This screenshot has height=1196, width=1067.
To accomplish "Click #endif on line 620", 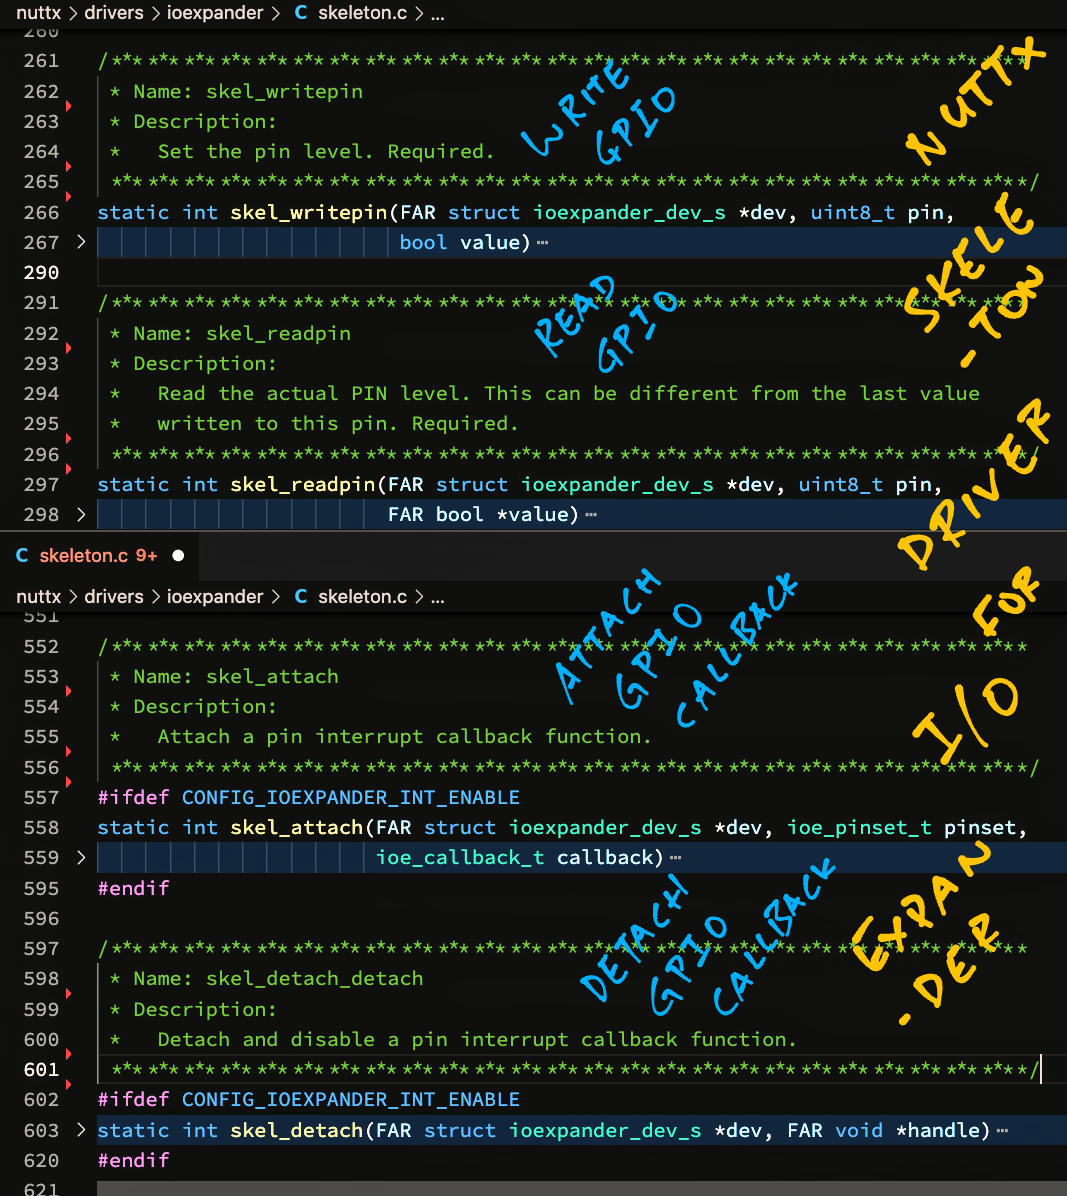I will point(133,1161).
